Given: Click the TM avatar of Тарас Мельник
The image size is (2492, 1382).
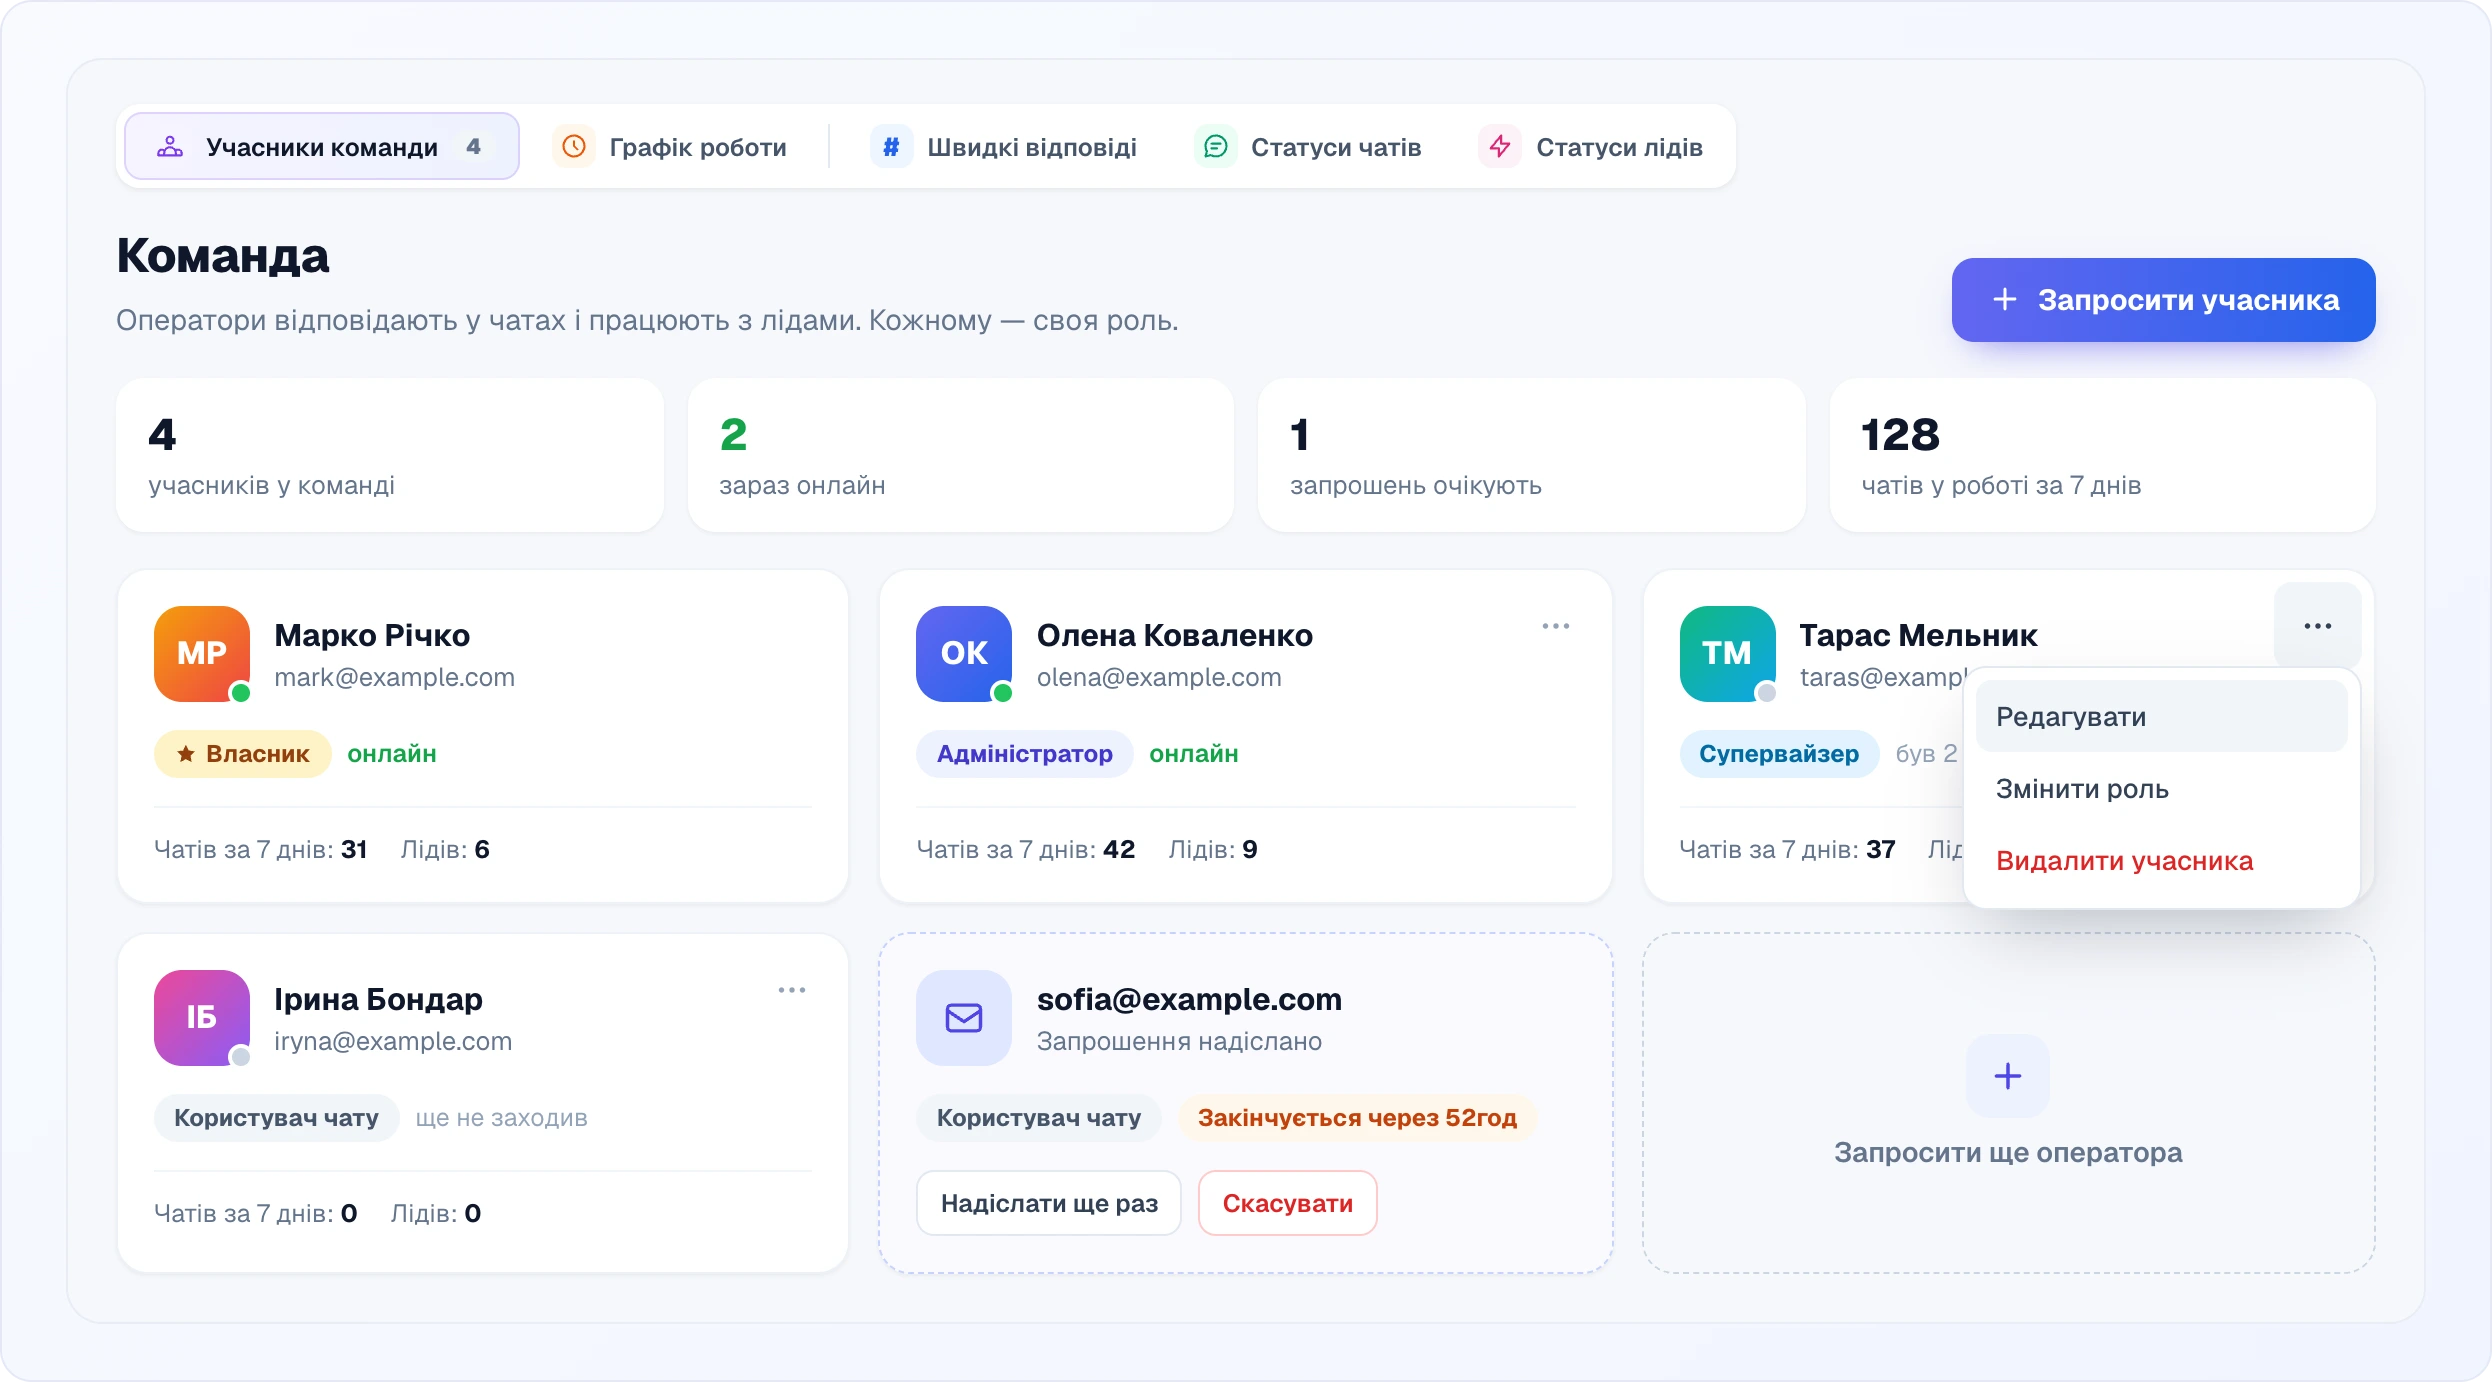Looking at the screenshot, I should [x=1727, y=653].
